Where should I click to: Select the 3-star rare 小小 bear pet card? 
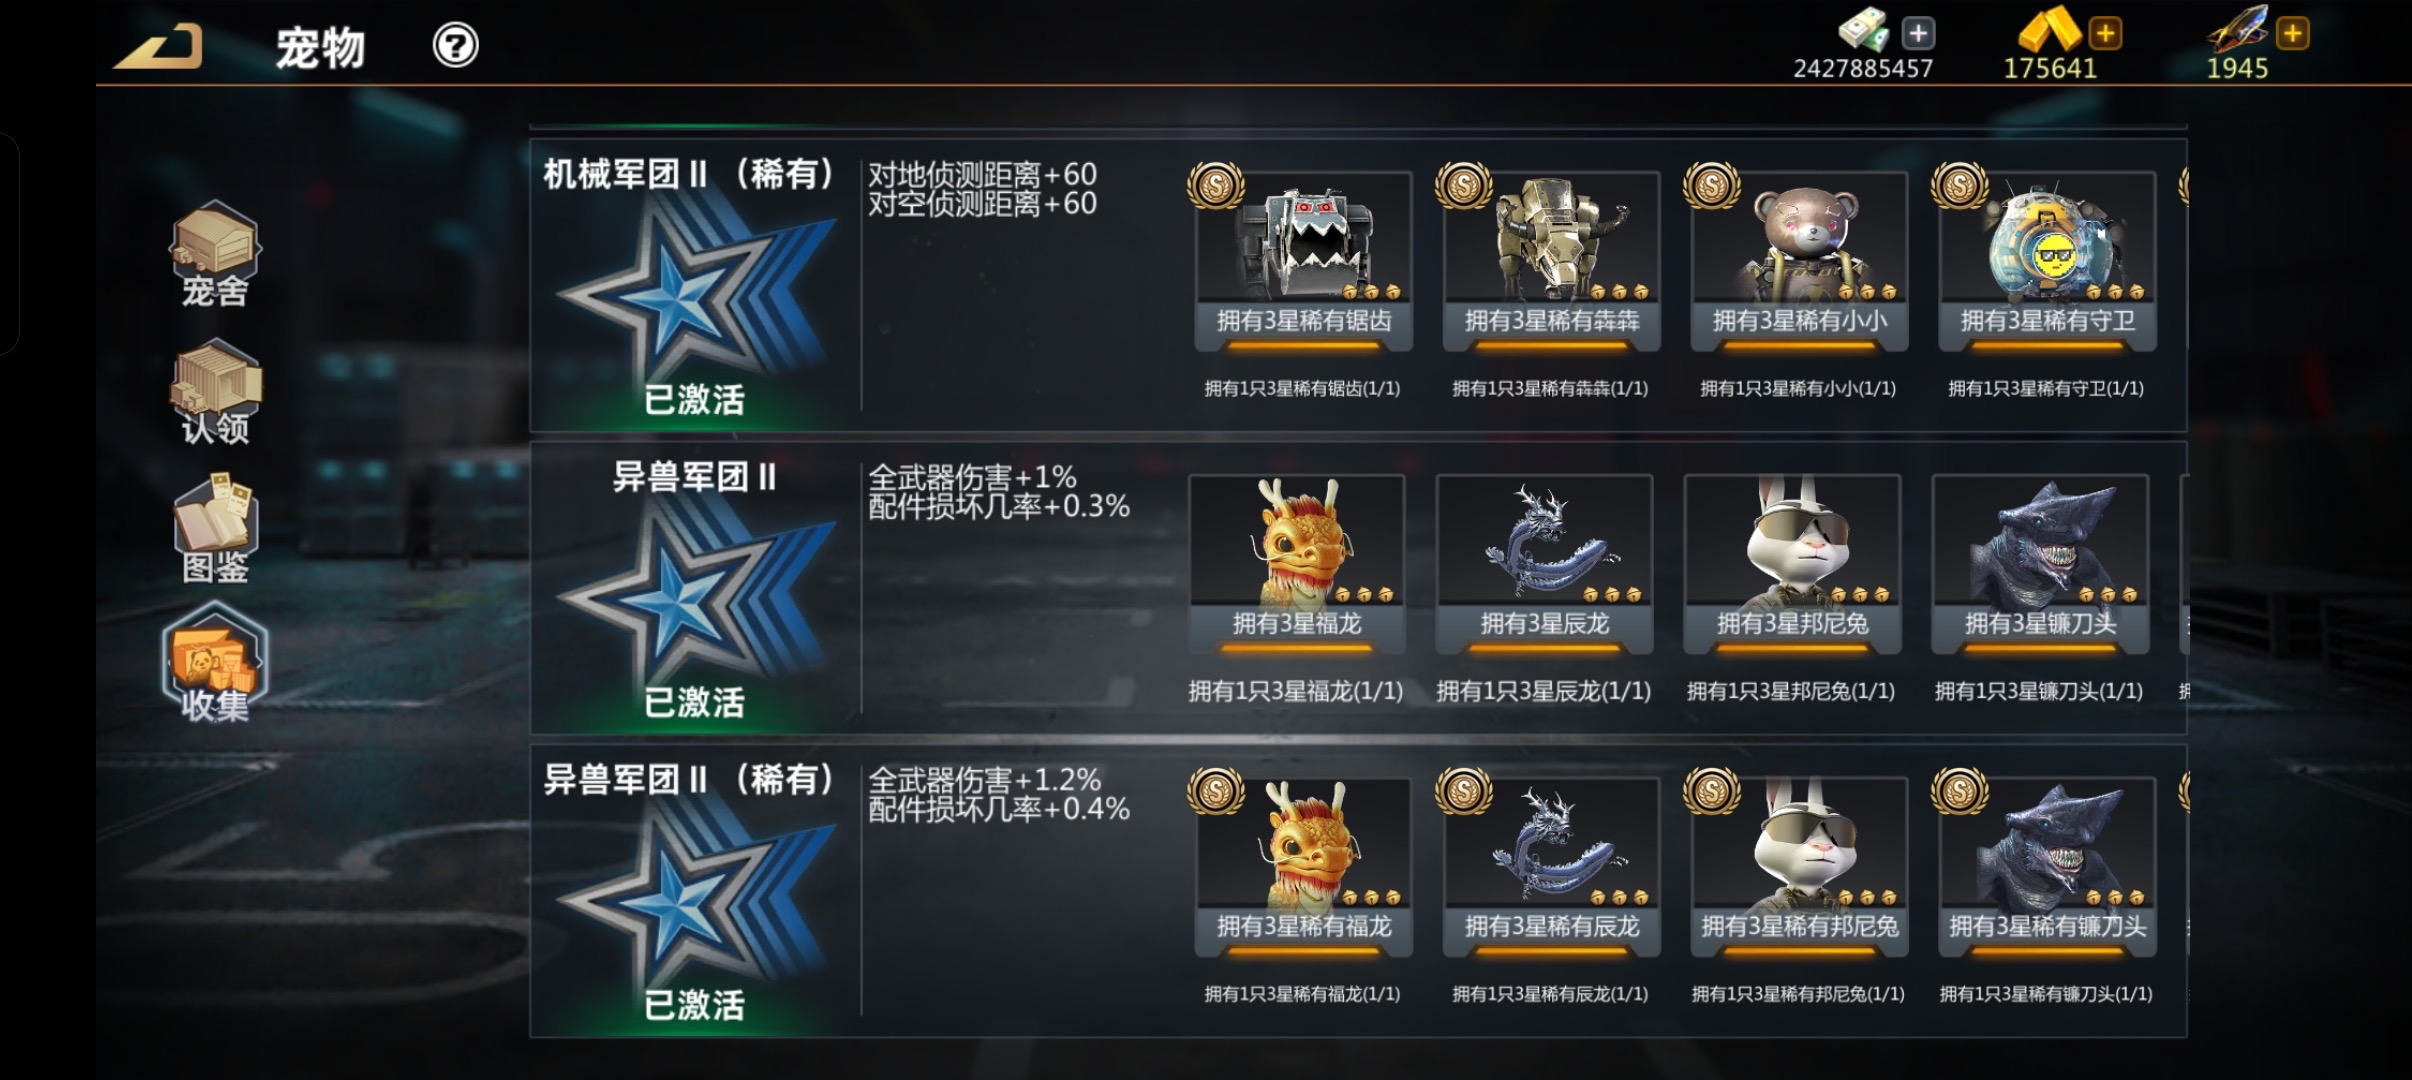coord(1799,262)
